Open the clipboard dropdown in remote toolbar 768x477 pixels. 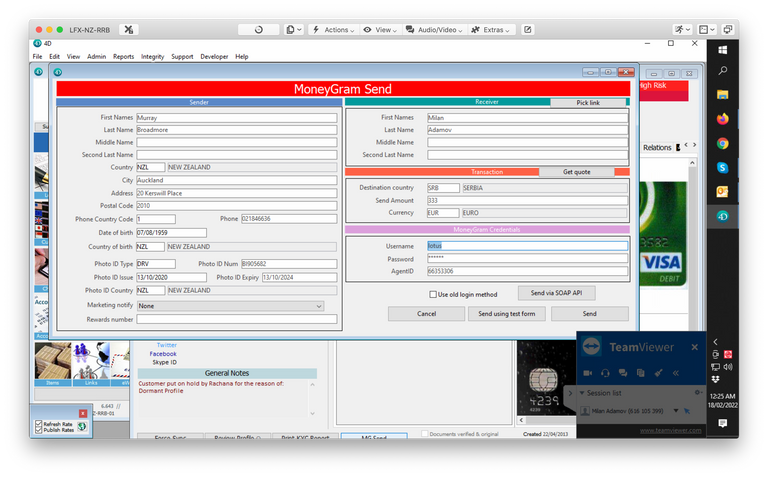pyautogui.click(x=294, y=29)
